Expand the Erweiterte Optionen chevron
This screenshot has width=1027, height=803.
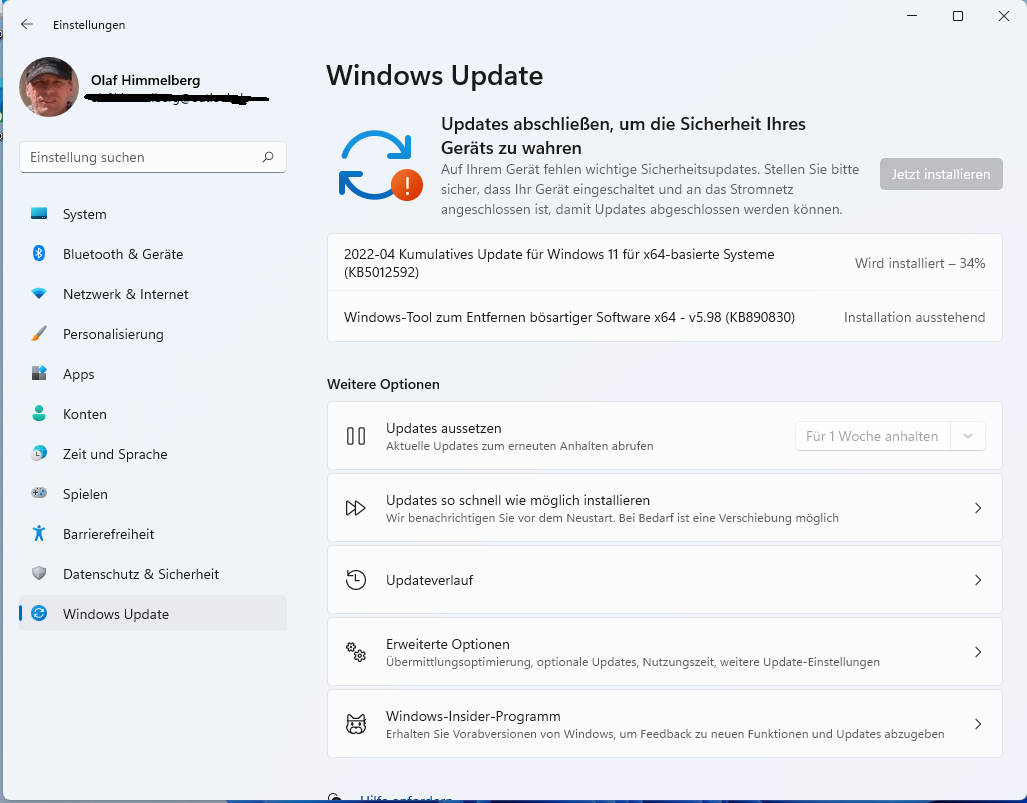(x=978, y=652)
